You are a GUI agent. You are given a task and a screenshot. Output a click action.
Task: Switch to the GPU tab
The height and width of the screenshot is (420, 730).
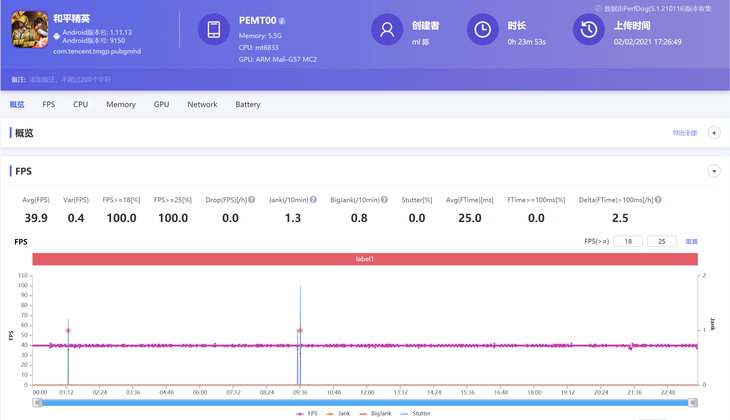click(161, 104)
